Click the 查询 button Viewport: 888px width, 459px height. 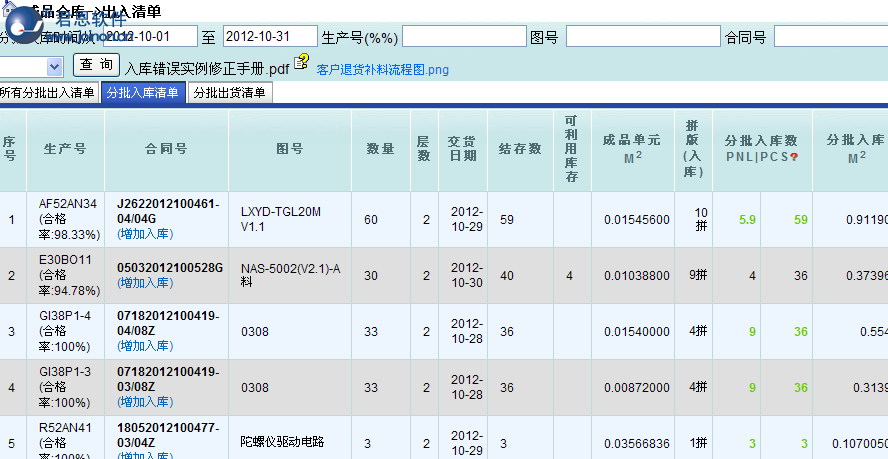point(96,65)
